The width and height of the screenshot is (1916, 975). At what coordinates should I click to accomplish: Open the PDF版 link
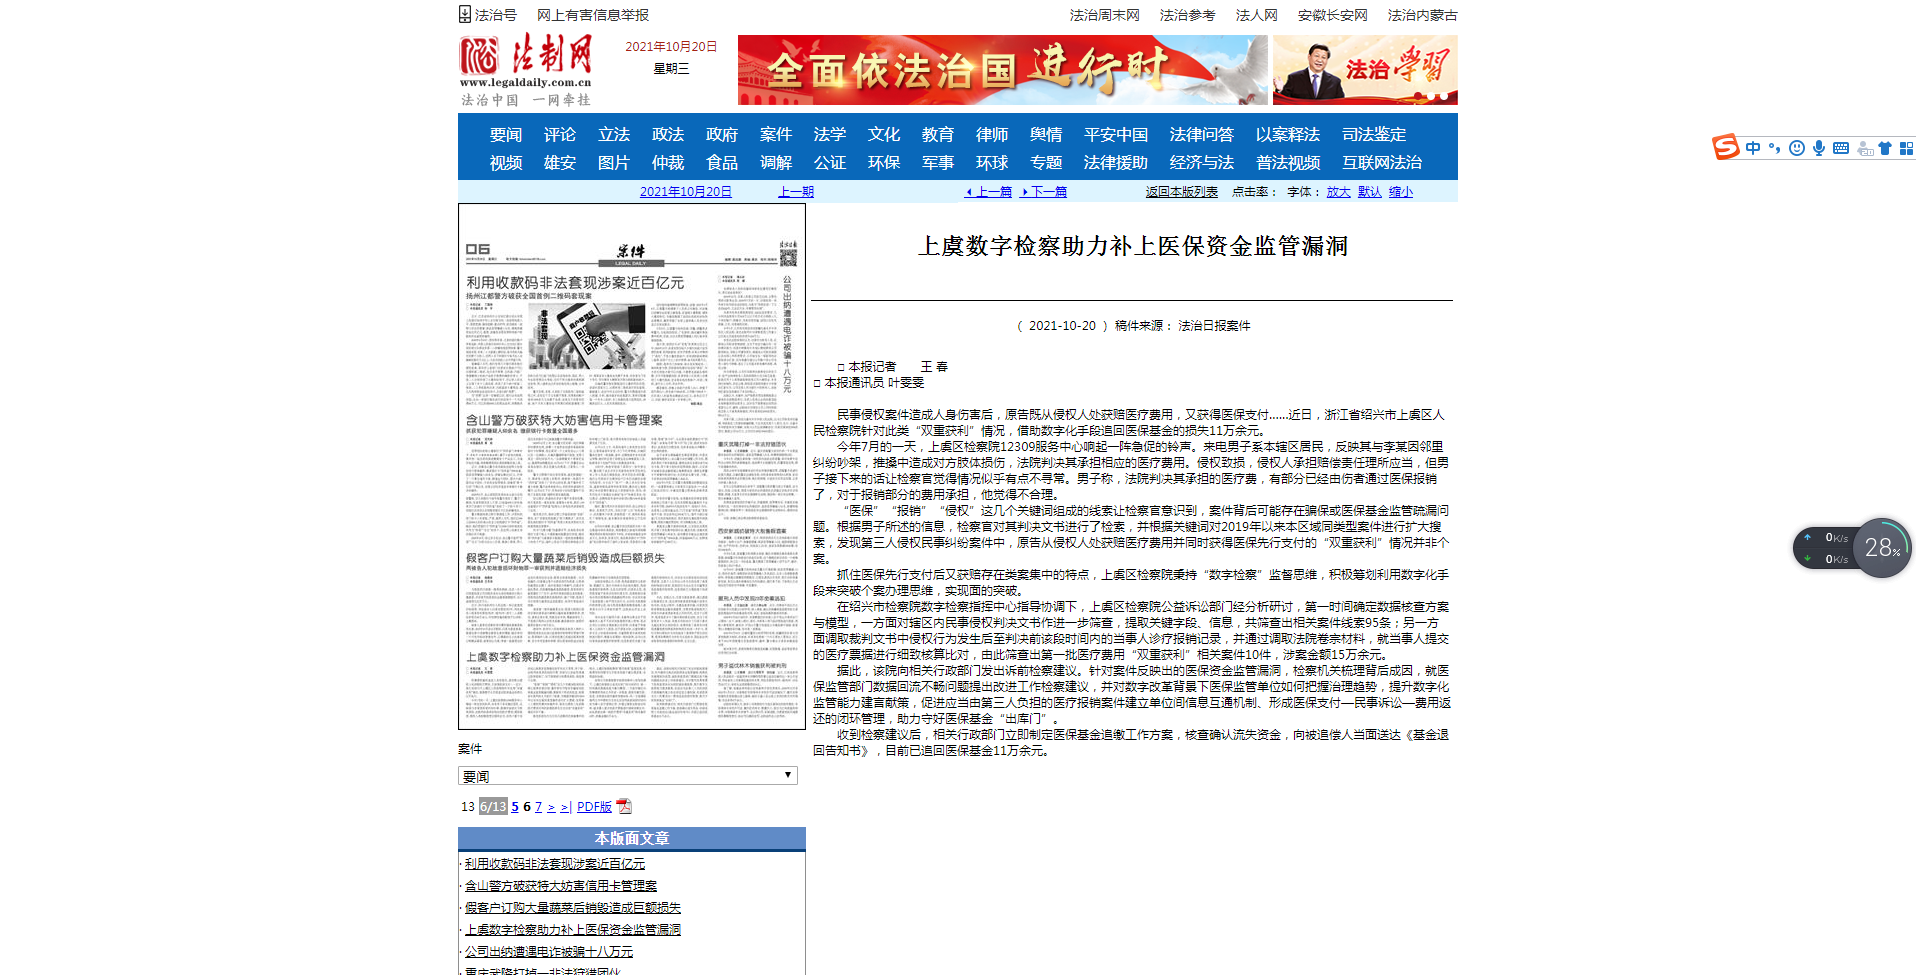click(594, 806)
